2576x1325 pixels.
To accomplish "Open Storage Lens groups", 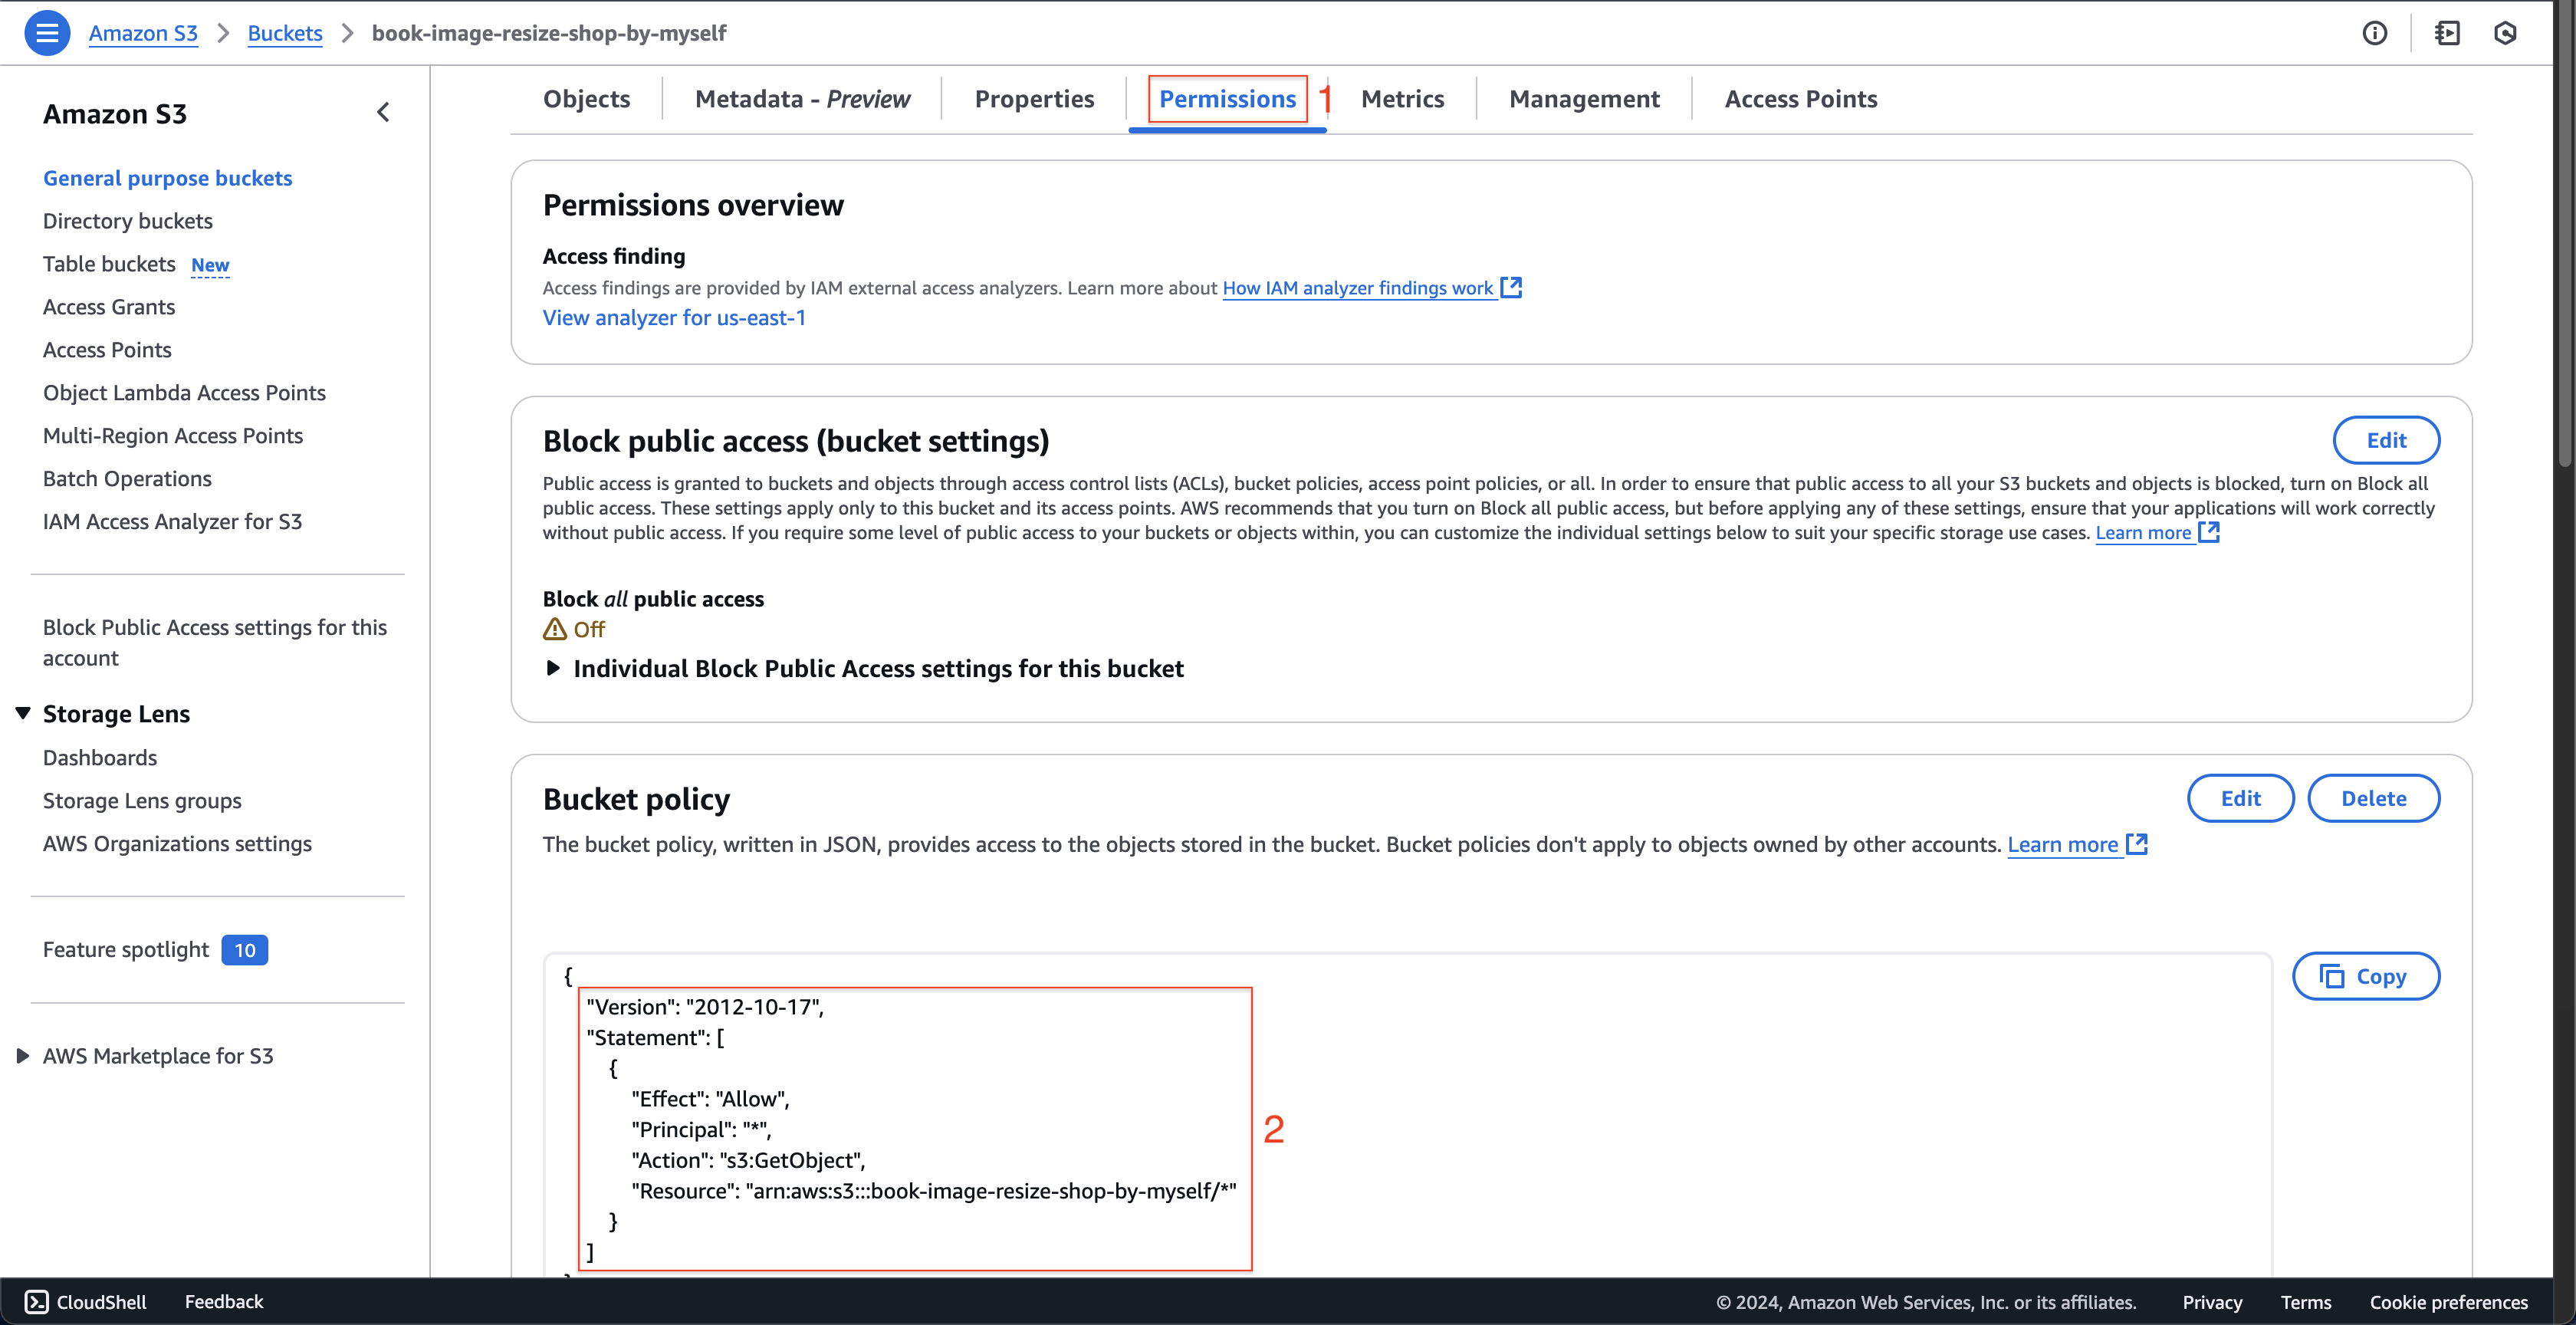I will (142, 801).
